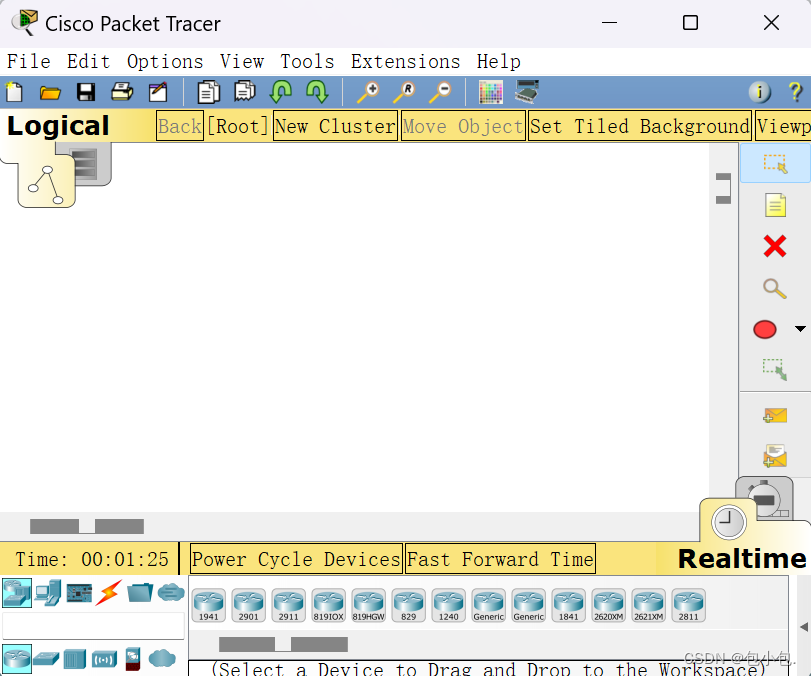Image resolution: width=811 pixels, height=676 pixels.
Task: Copy with the copy icon
Action: (x=208, y=93)
